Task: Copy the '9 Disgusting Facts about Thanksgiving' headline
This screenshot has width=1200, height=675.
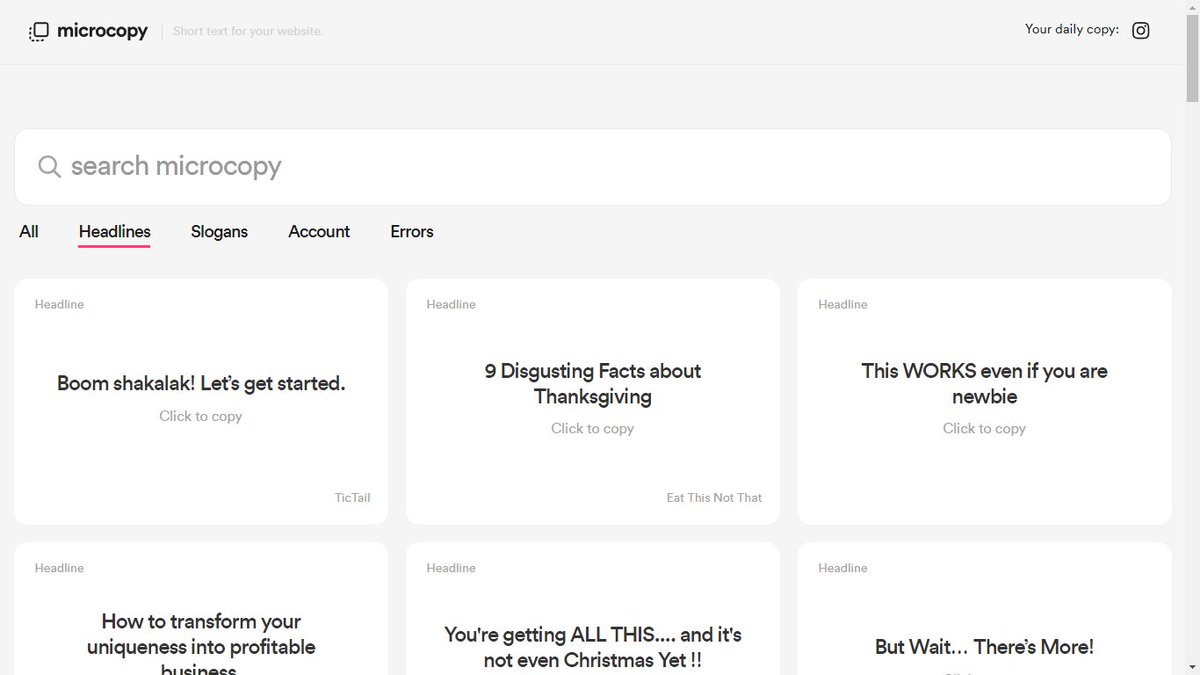Action: pyautogui.click(x=592, y=383)
